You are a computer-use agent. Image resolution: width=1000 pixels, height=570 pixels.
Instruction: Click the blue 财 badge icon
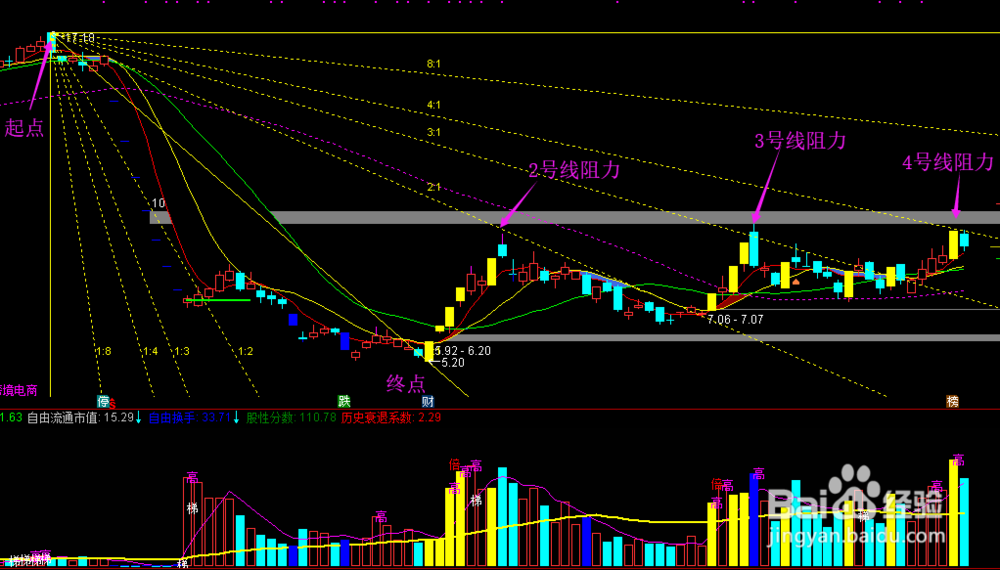point(428,401)
